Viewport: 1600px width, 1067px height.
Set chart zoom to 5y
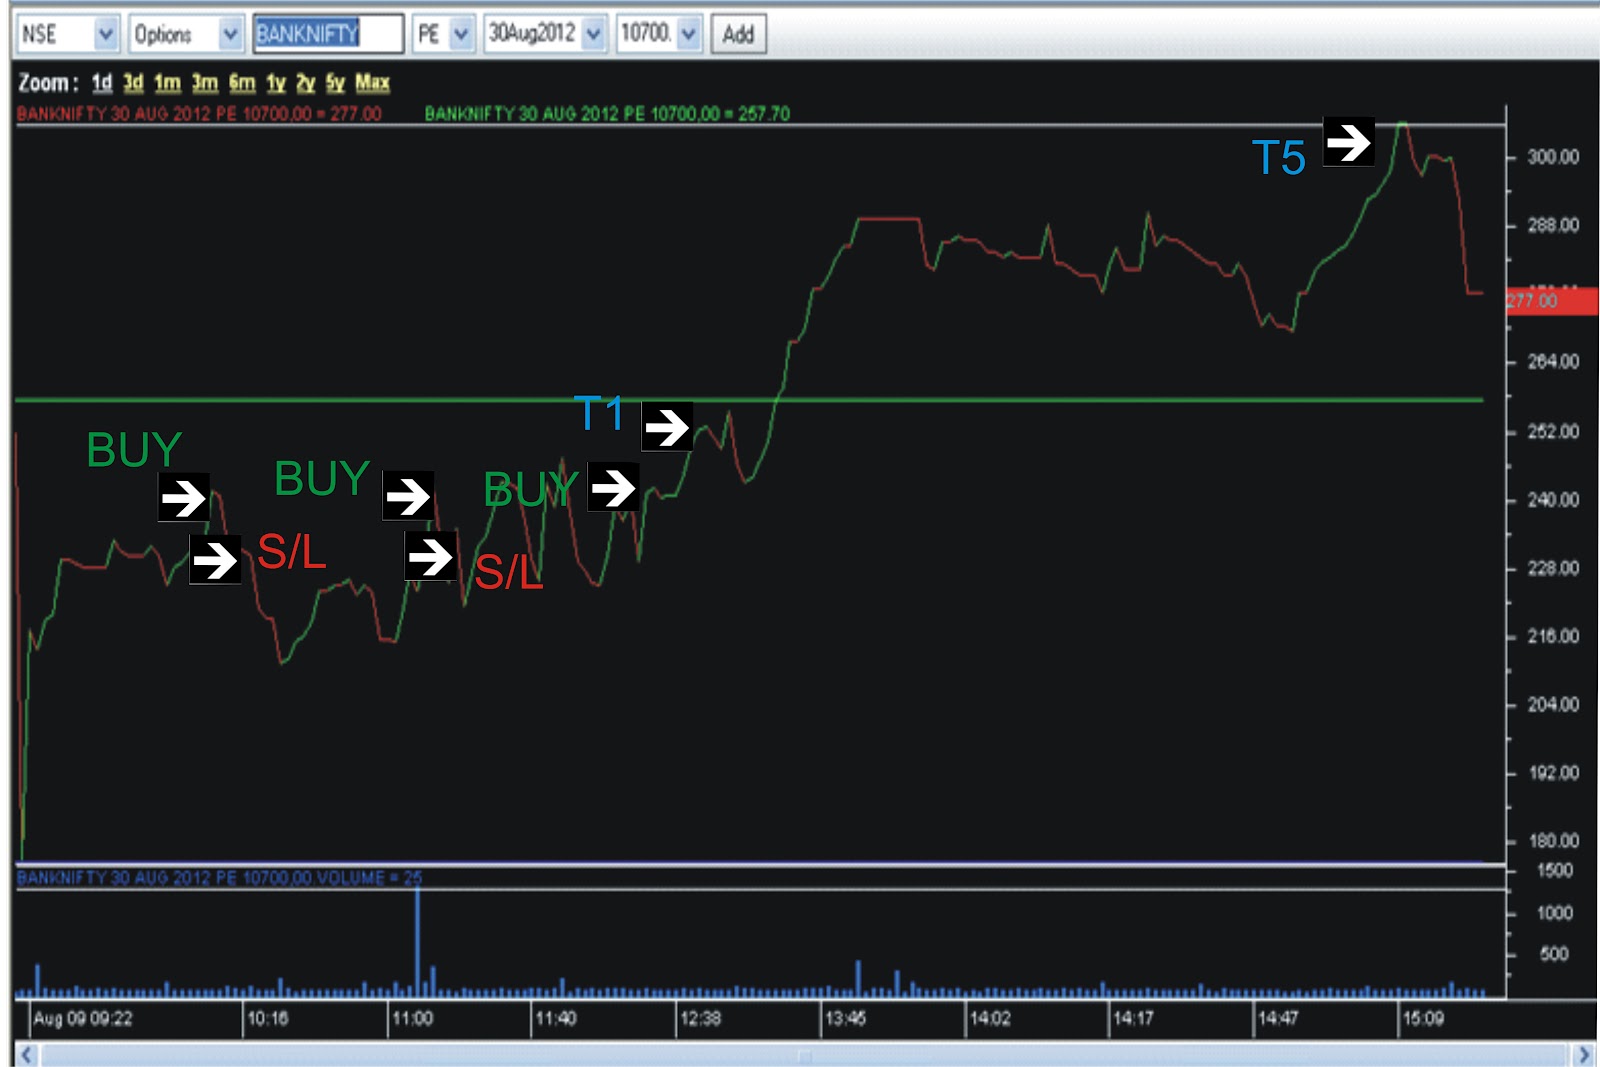[335, 83]
